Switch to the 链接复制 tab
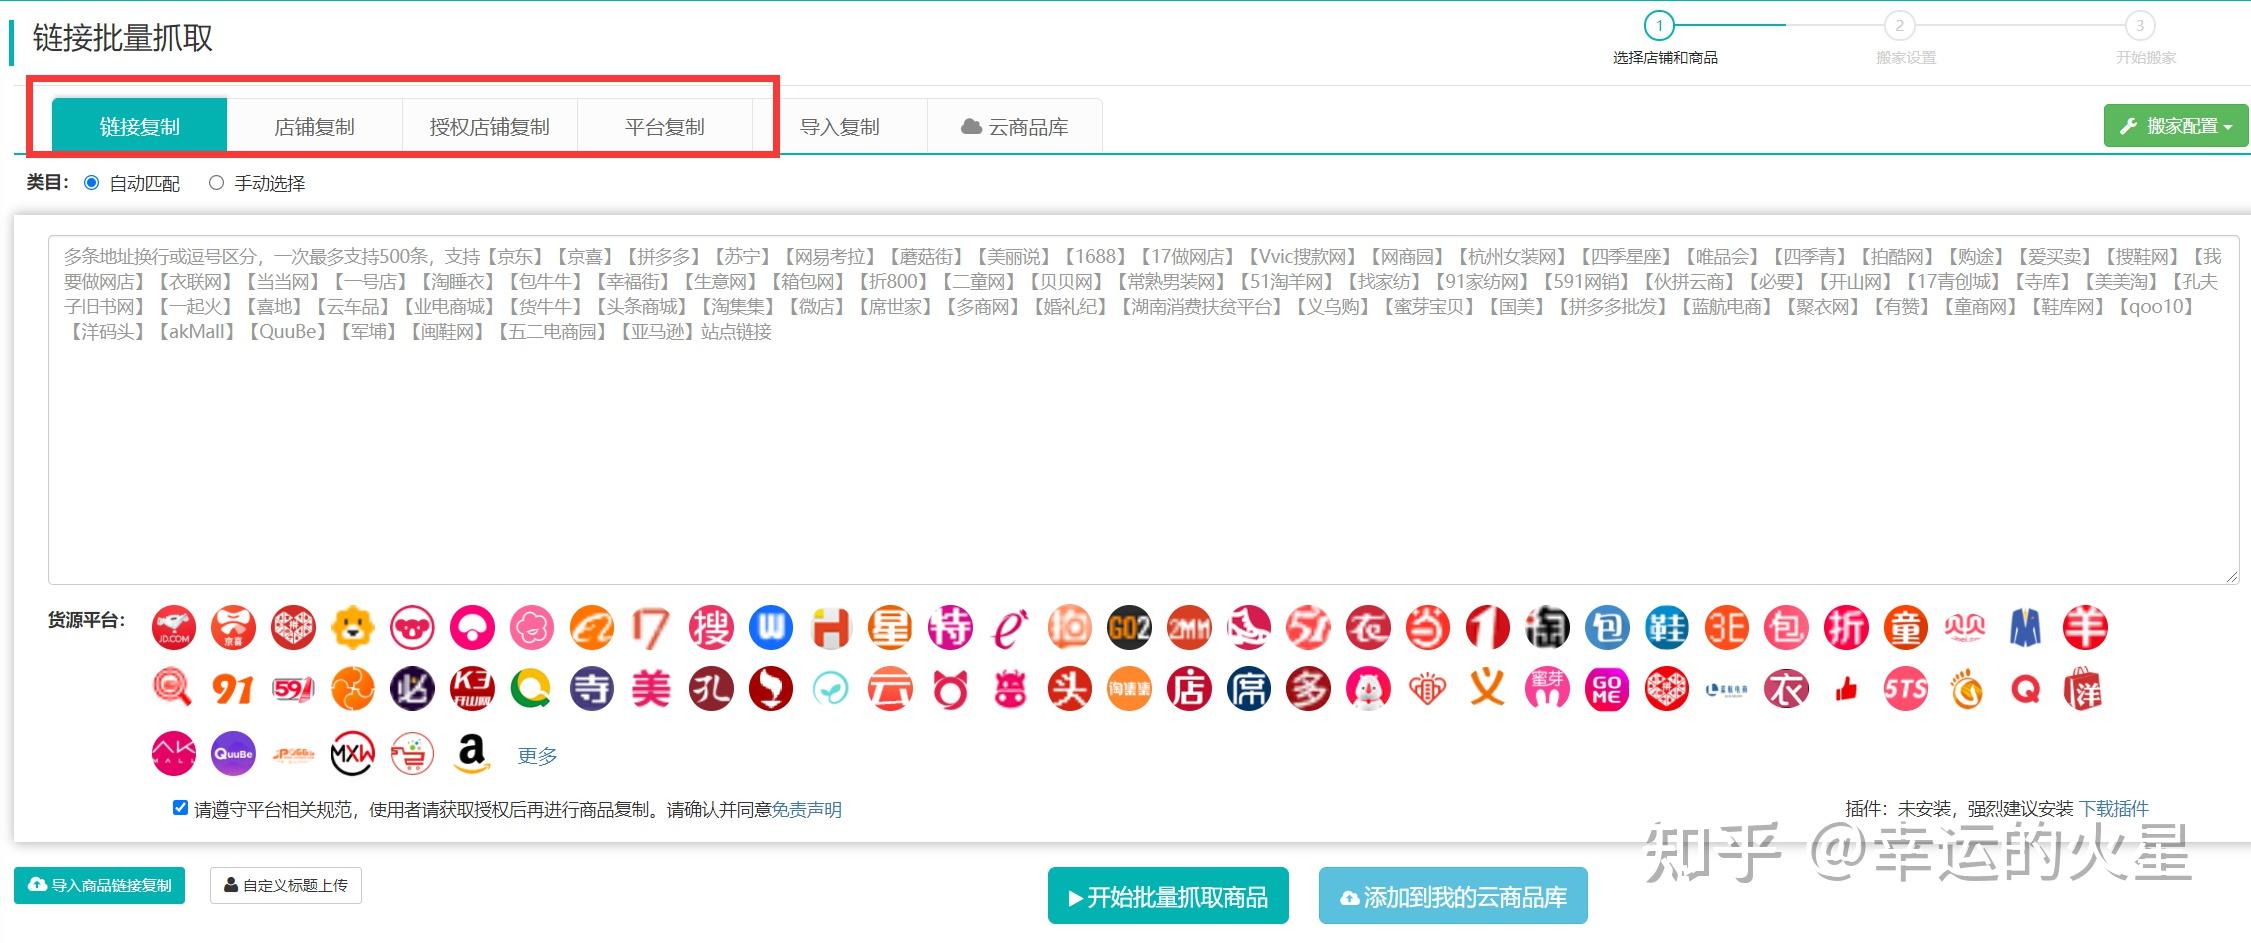This screenshot has height=943, width=2251. [140, 126]
